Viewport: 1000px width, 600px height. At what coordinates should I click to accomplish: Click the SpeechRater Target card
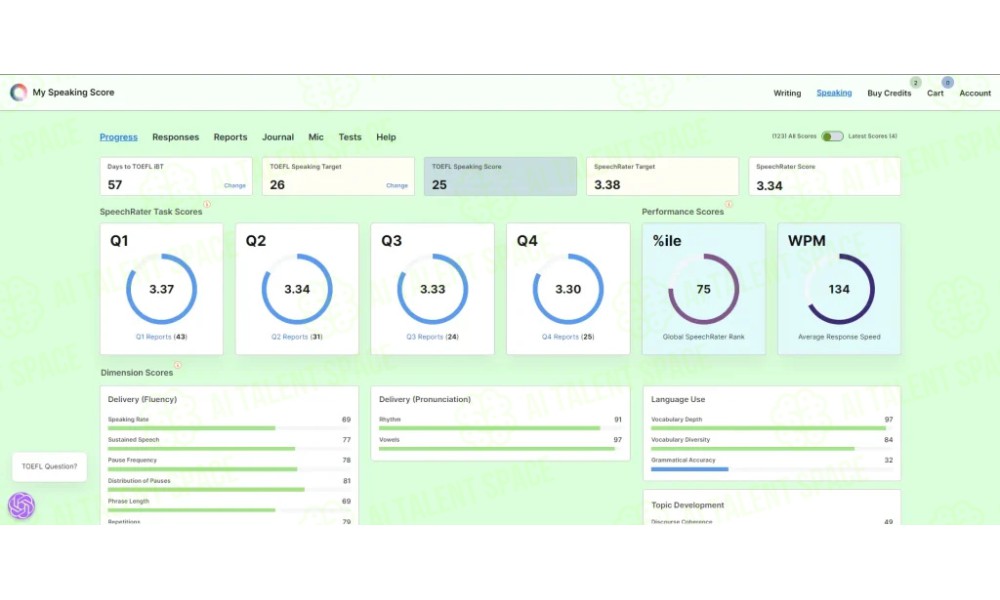tap(663, 177)
